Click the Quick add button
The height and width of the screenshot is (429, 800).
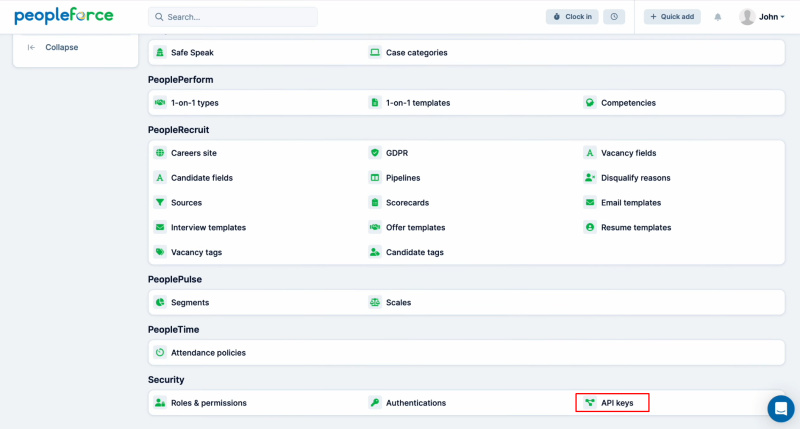point(672,17)
